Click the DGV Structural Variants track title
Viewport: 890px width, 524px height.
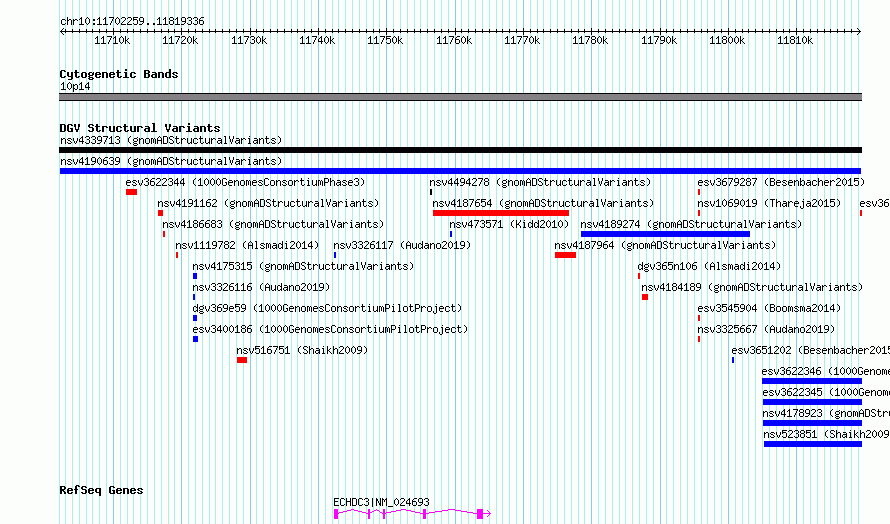[140, 128]
